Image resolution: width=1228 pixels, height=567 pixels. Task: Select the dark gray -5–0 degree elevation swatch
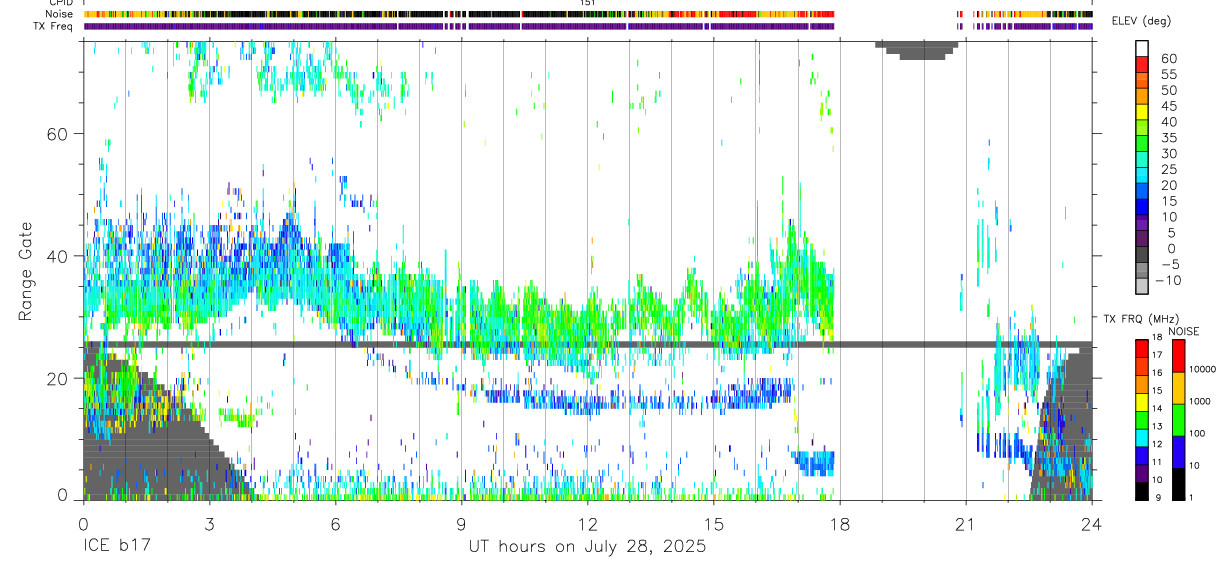pyautogui.click(x=1142, y=256)
